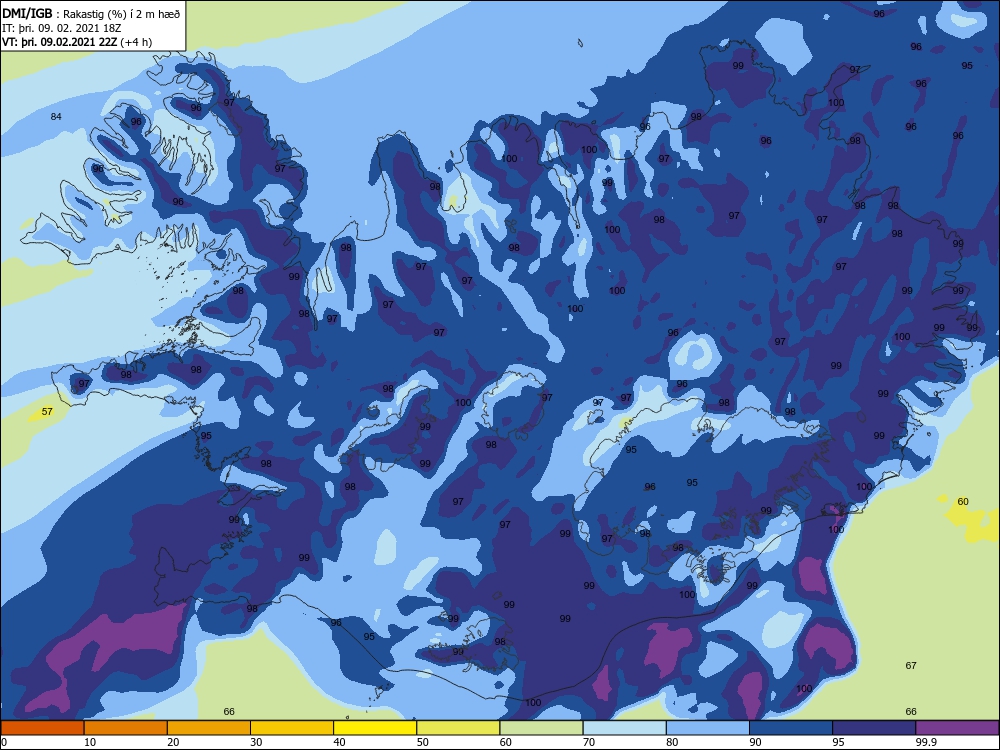This screenshot has height=750, width=1000.
Task: Select the navy 95–99.9 legend swatch
Action: coord(874,728)
